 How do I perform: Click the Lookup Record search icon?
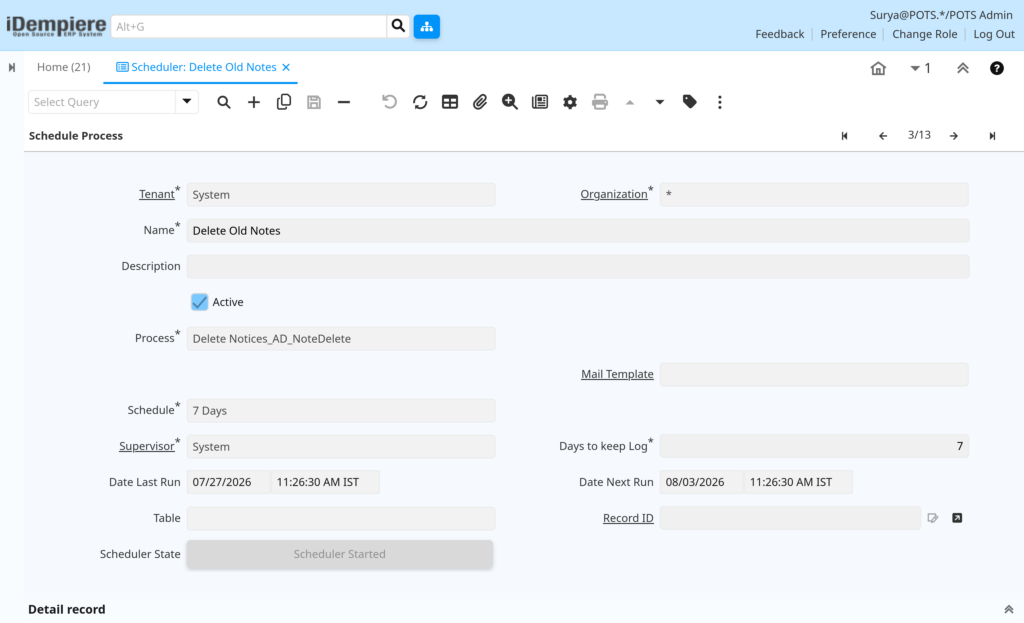224,102
